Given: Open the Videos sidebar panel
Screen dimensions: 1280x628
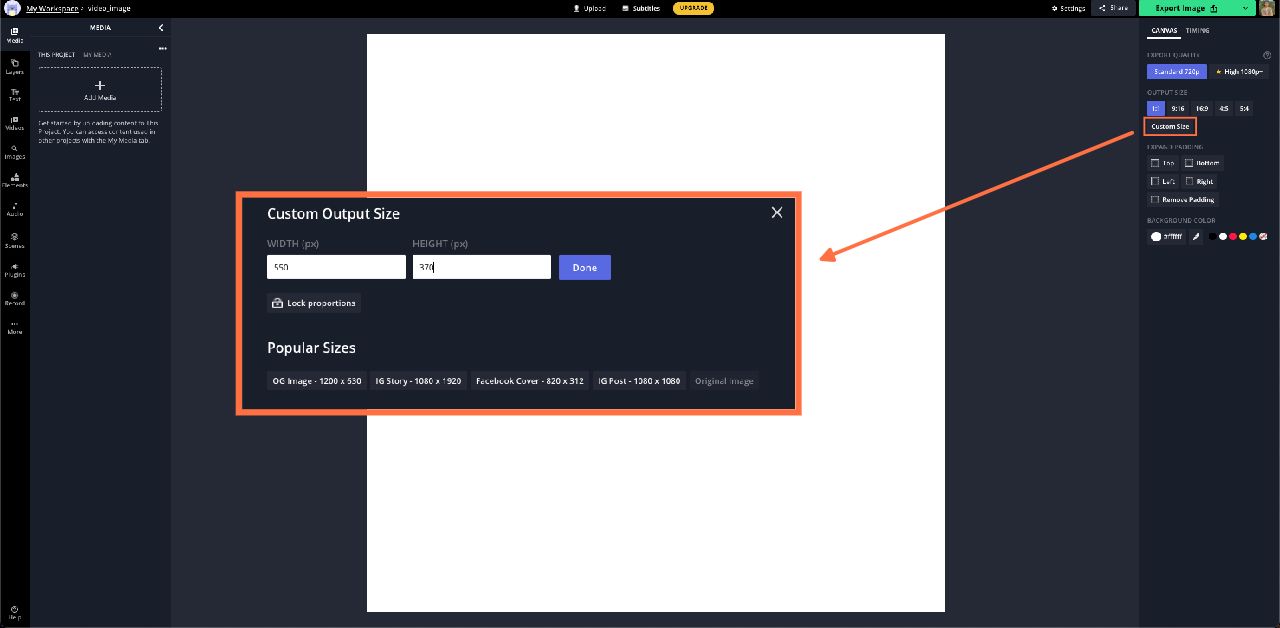Looking at the screenshot, I should click(14, 124).
